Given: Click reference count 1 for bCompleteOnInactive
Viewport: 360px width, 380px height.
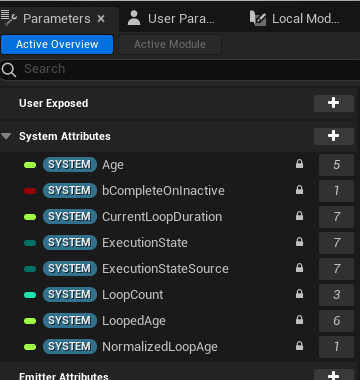Looking at the screenshot, I should pyautogui.click(x=336, y=191).
